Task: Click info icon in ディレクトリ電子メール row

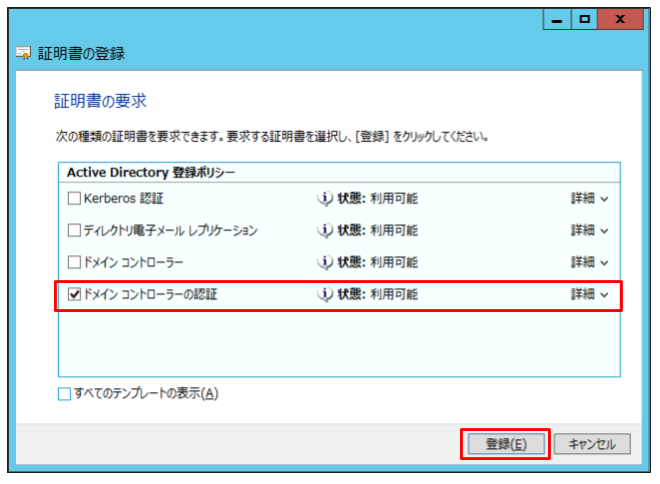Action: [325, 230]
